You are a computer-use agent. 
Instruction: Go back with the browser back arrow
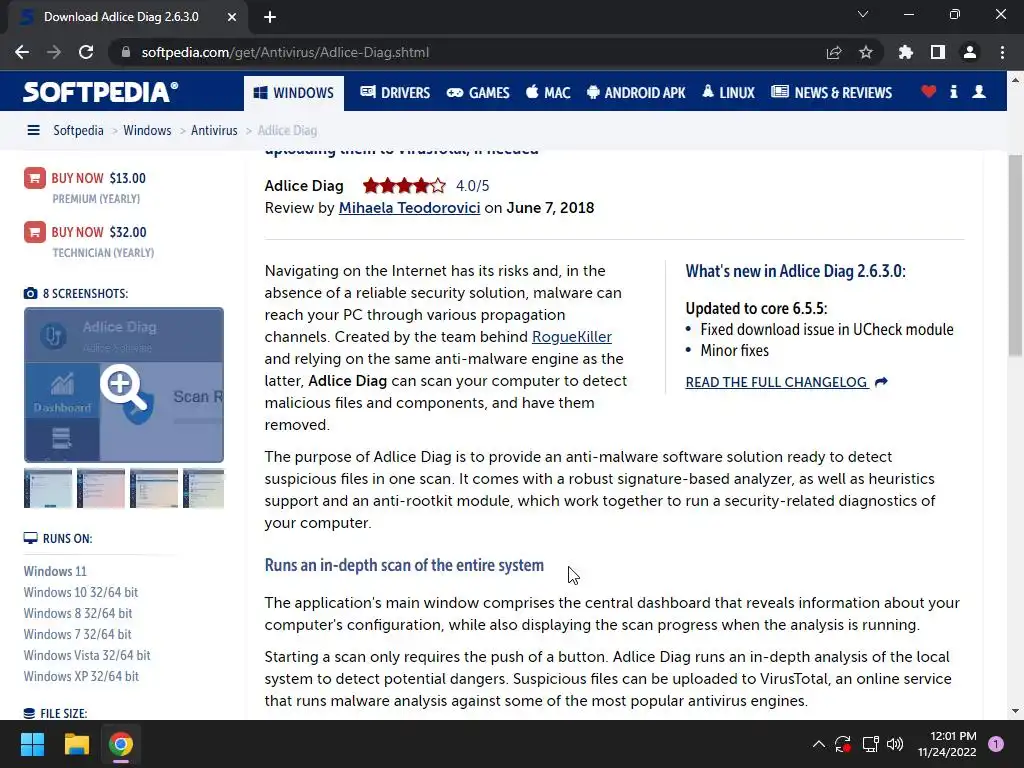[22, 52]
